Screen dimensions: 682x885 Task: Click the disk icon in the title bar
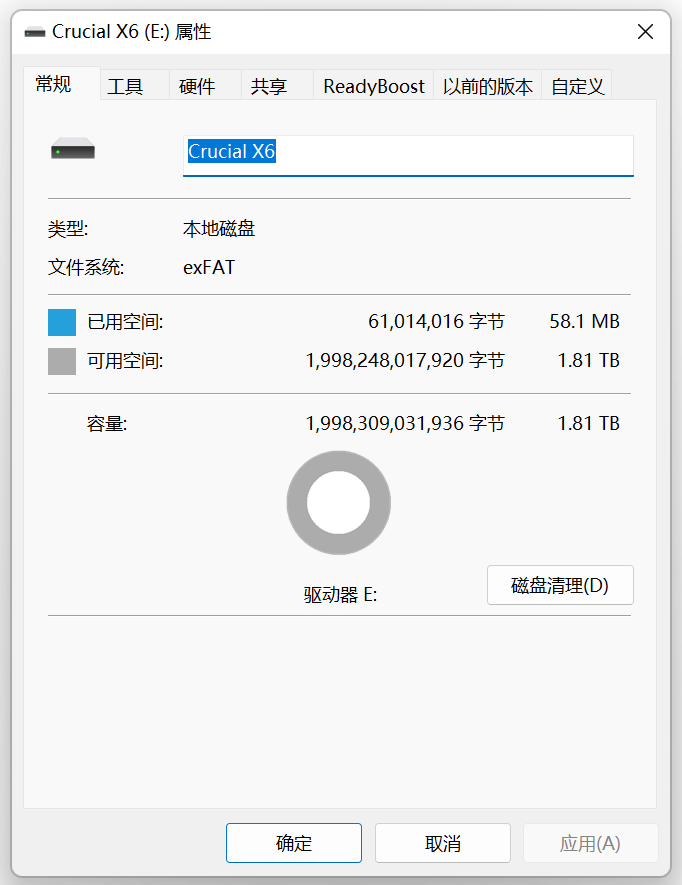35,31
